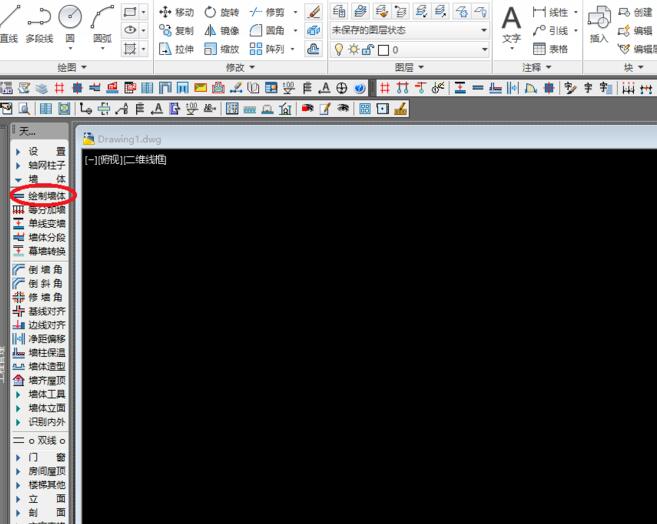Choose the 引线 leader tool
The height and width of the screenshot is (524, 657).
[x=551, y=31]
